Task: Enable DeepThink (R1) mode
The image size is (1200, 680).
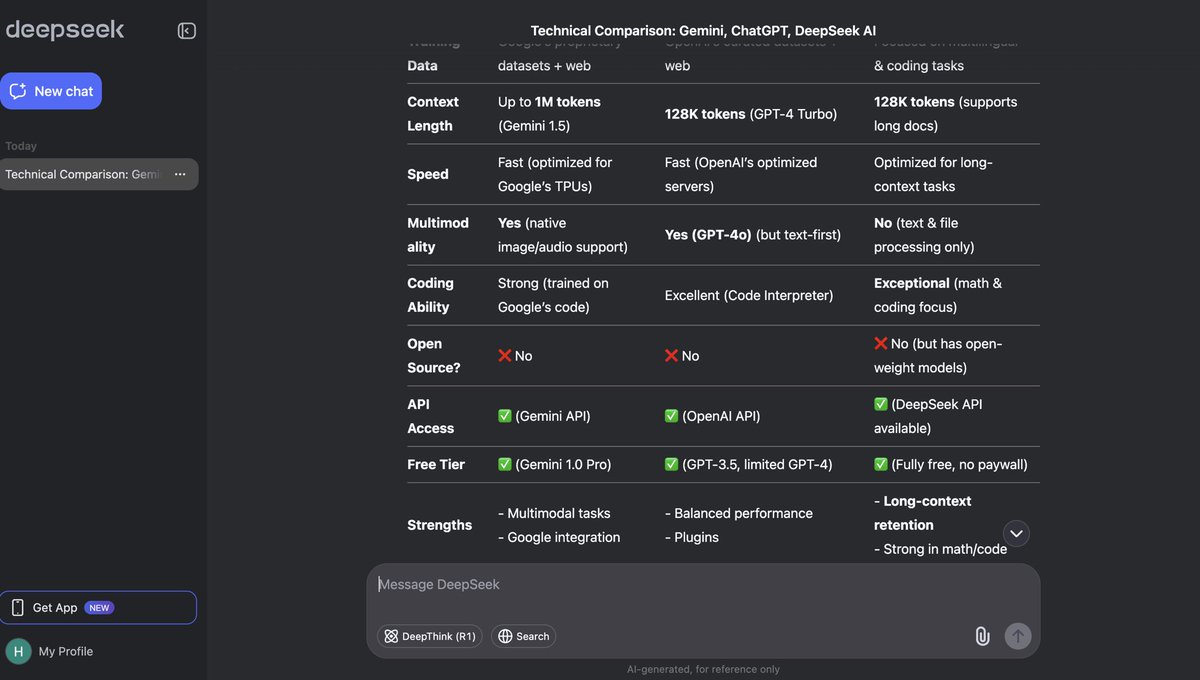Action: (x=429, y=636)
